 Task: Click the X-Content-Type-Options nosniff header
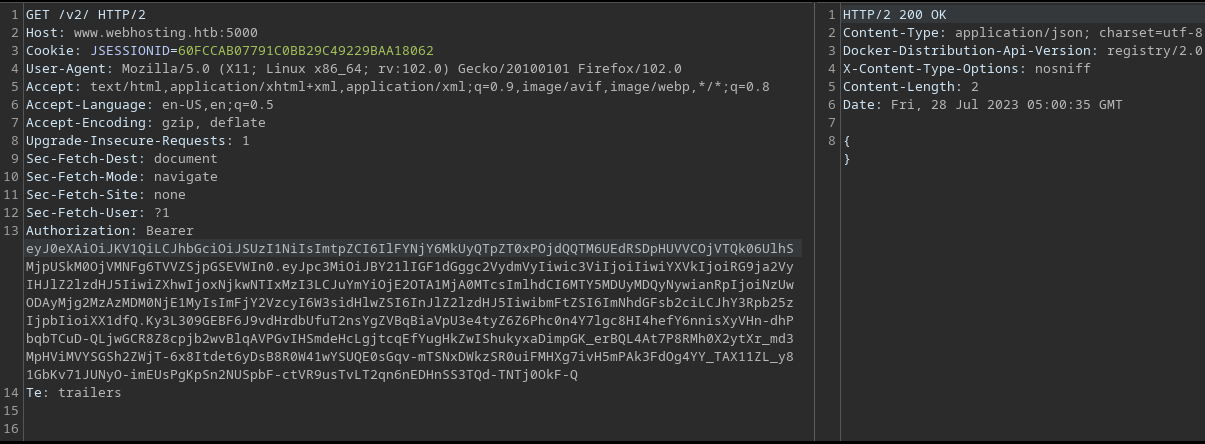click(966, 68)
